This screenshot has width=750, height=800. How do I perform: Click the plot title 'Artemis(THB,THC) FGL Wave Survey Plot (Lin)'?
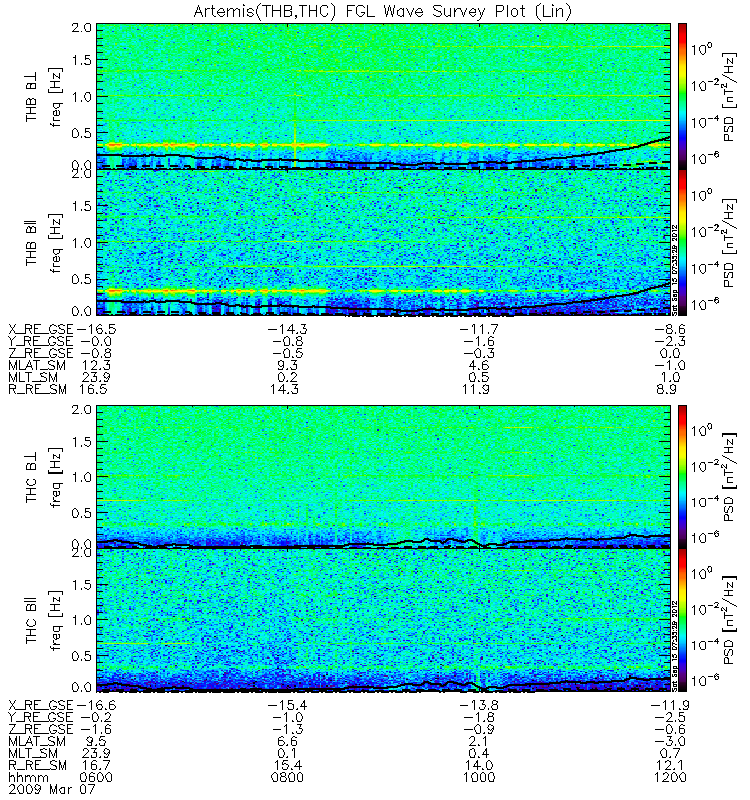pos(382,11)
